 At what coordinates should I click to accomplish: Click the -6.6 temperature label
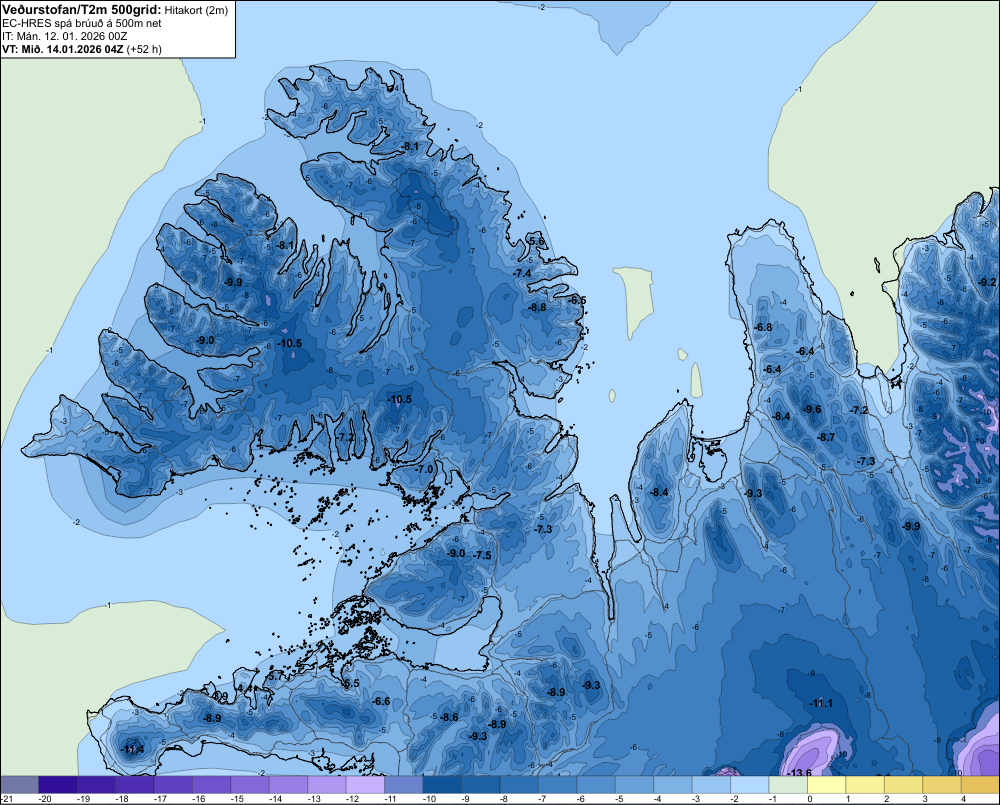(x=381, y=701)
